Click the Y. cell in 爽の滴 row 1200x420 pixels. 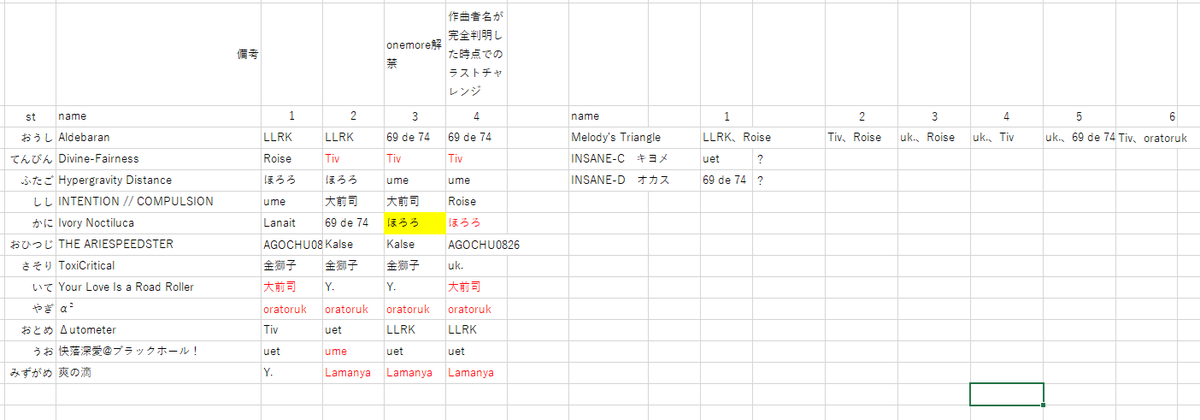[x=291, y=373]
